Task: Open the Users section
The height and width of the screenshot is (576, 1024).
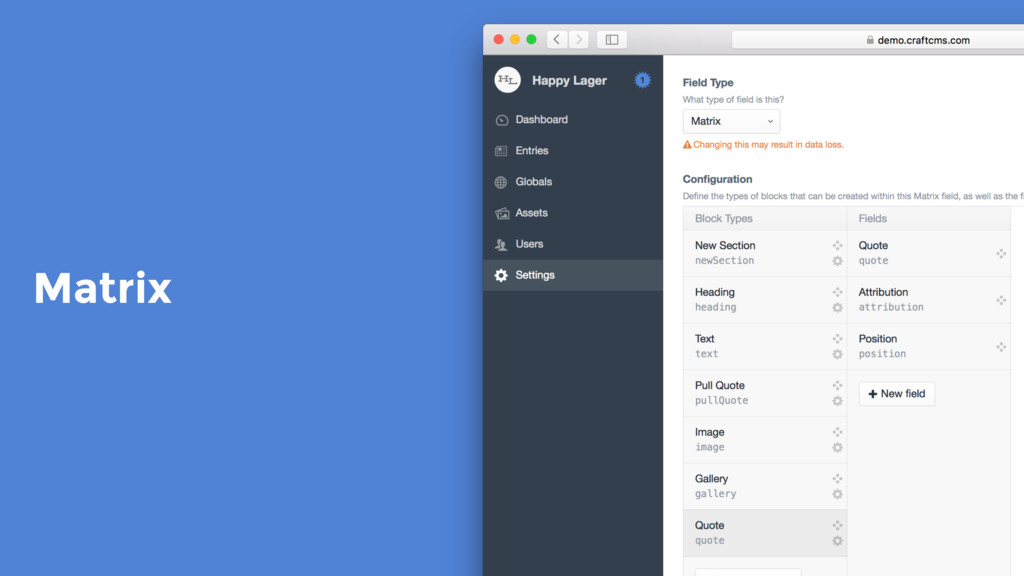Action: pyautogui.click(x=573, y=244)
